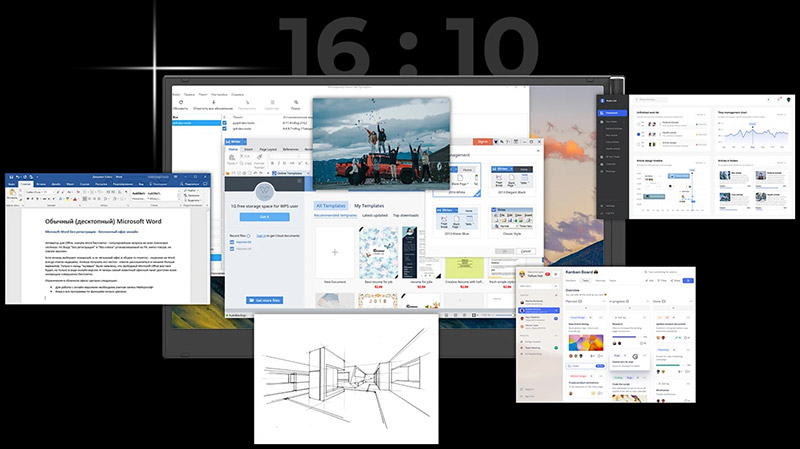Screen dimensions: 800x449
Task: Click the 'Top downloads' template filter
Action: (406, 215)
